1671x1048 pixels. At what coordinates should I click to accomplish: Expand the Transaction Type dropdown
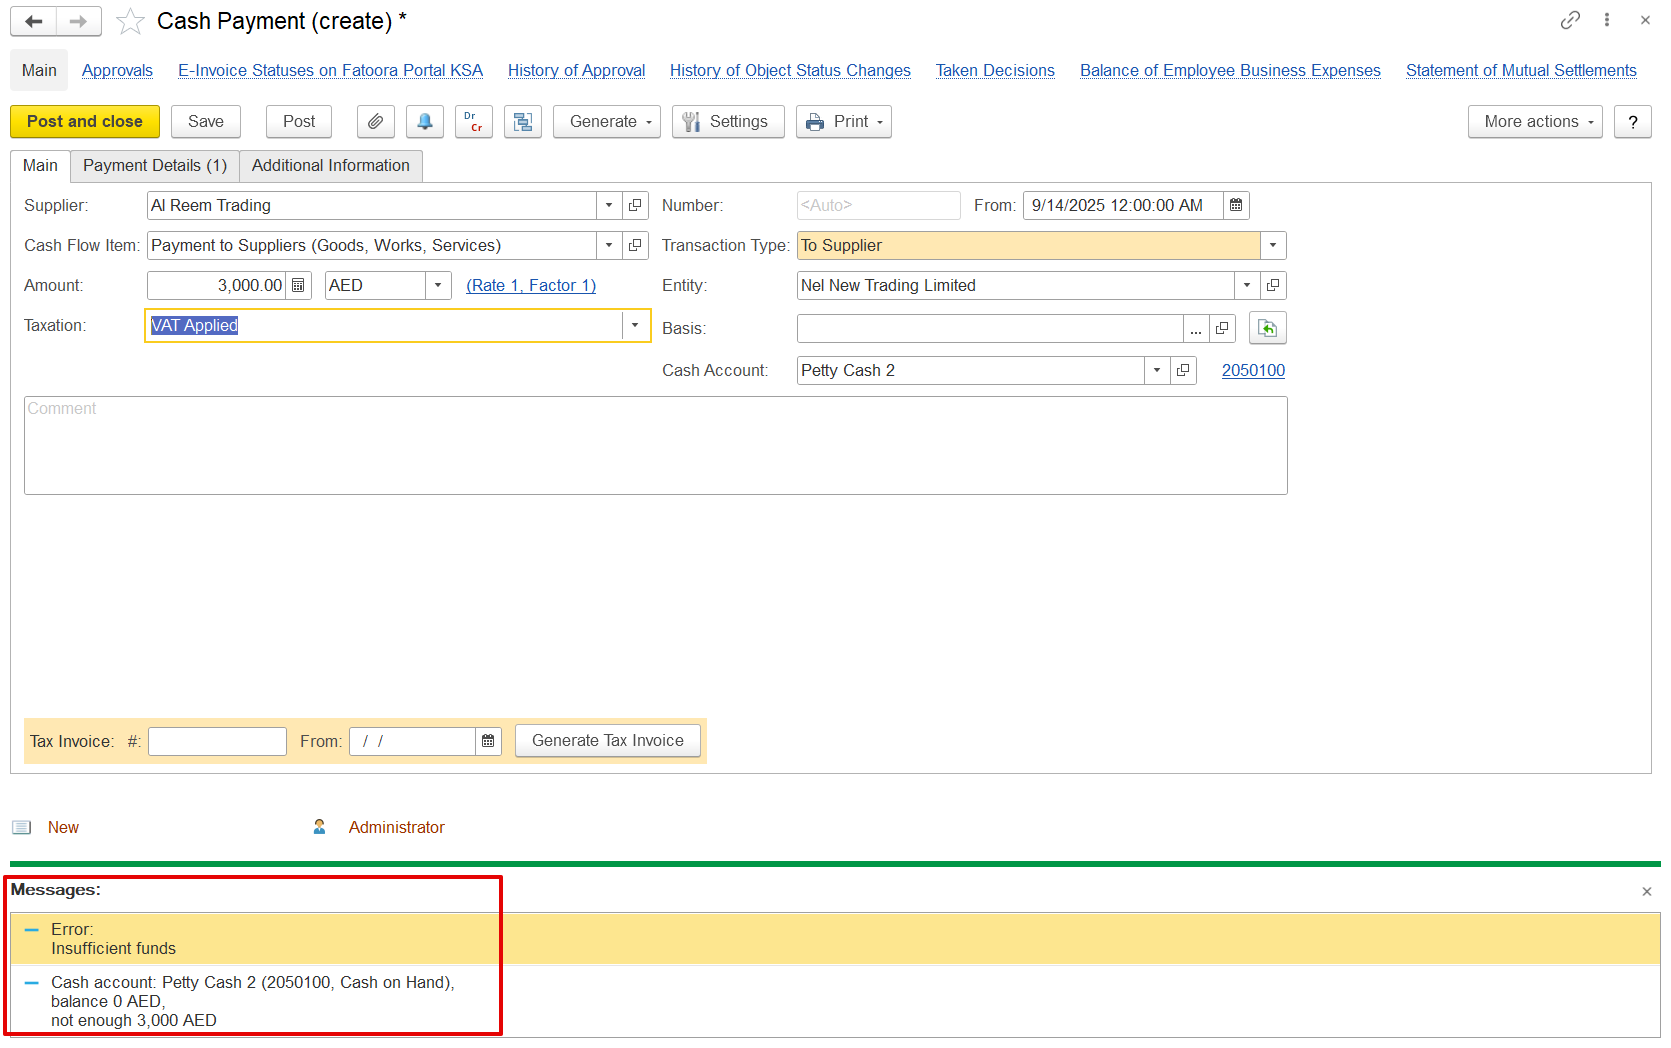click(x=1272, y=246)
